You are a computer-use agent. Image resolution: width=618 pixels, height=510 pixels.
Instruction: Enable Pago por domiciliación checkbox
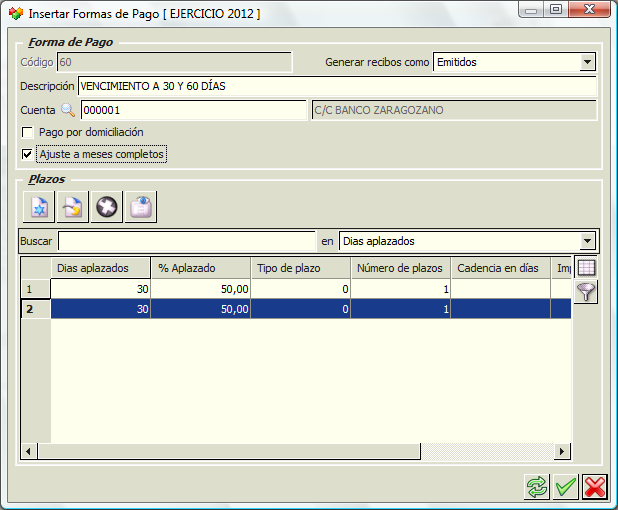coord(27,132)
